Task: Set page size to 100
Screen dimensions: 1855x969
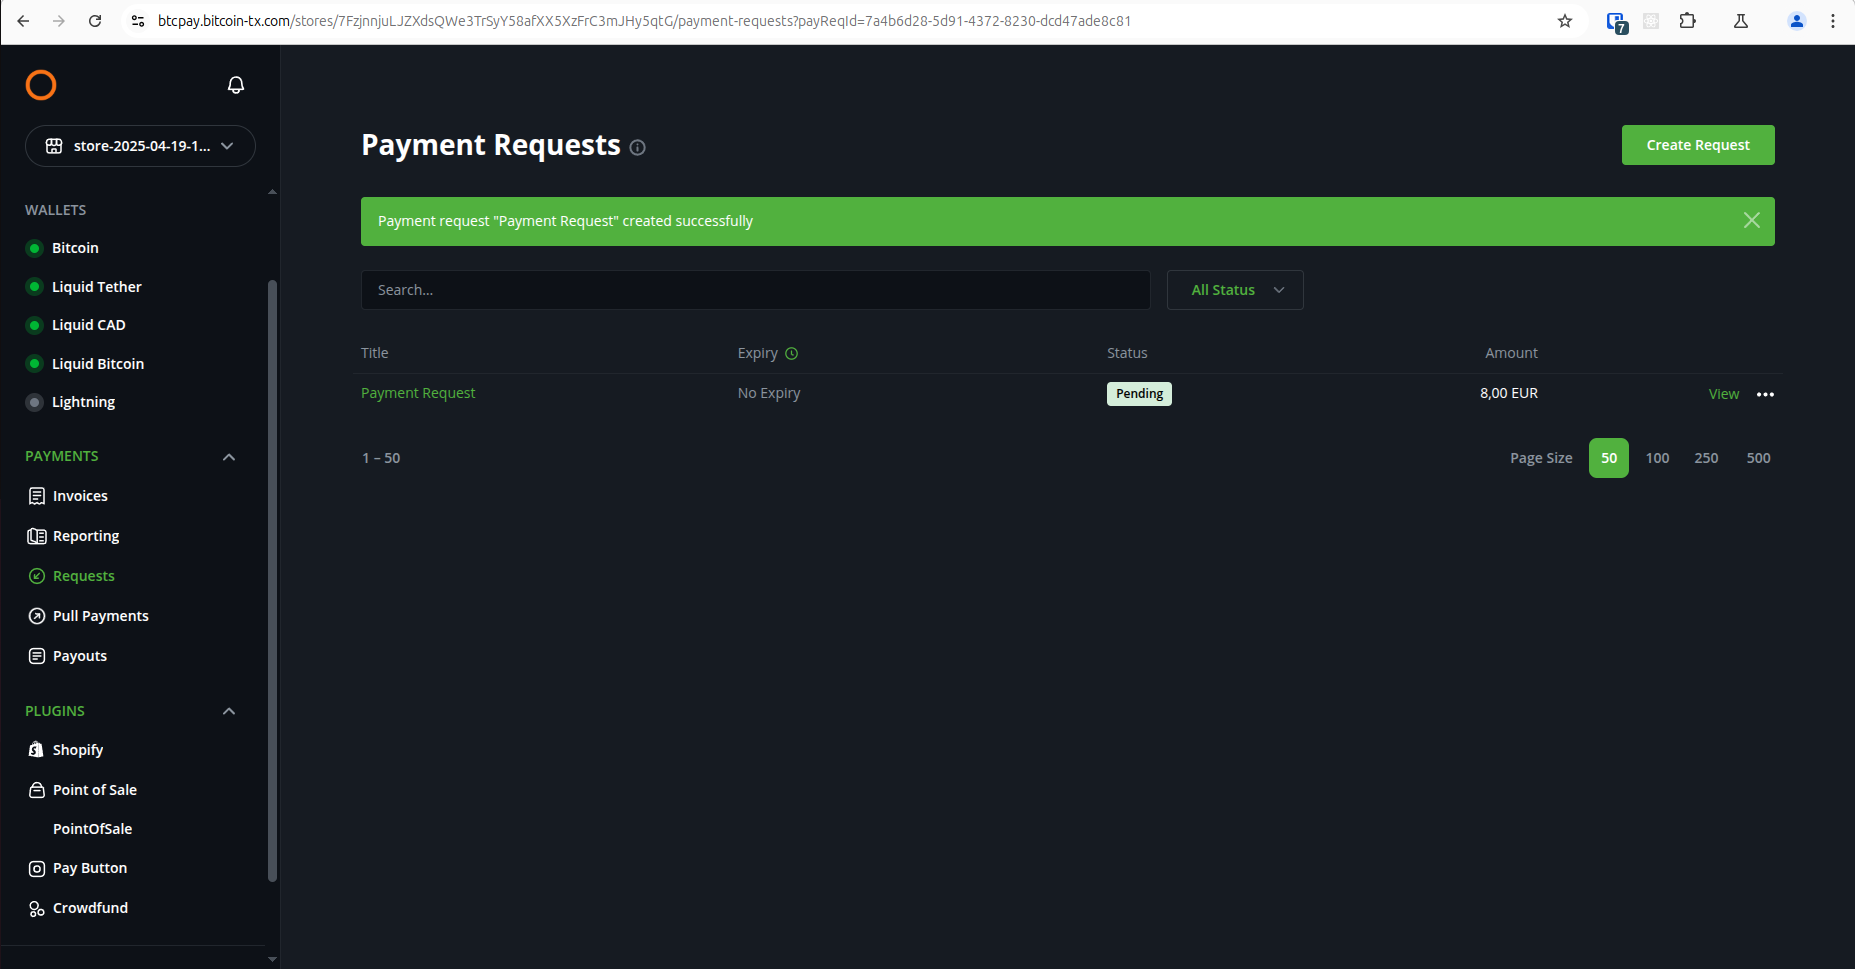Action: pyautogui.click(x=1657, y=458)
